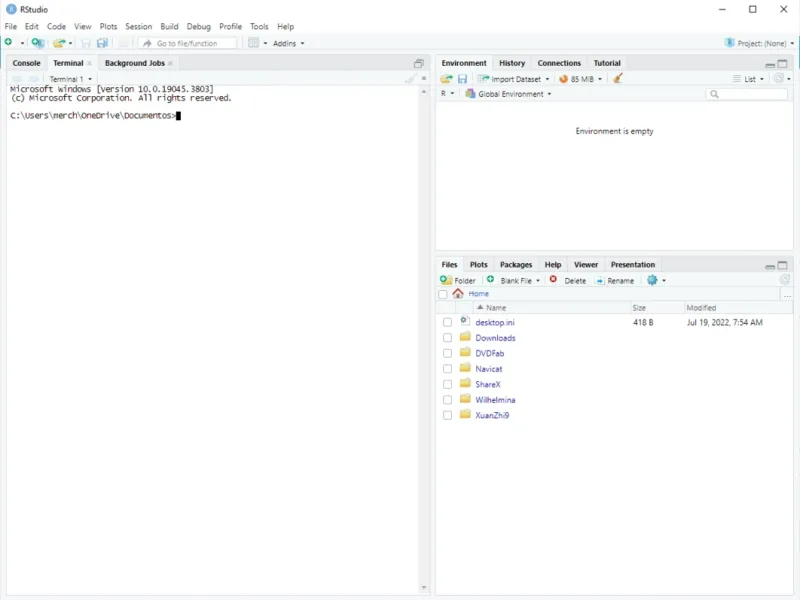Click the Folder button to create new folder
This screenshot has height=600, width=800.
coord(458,280)
